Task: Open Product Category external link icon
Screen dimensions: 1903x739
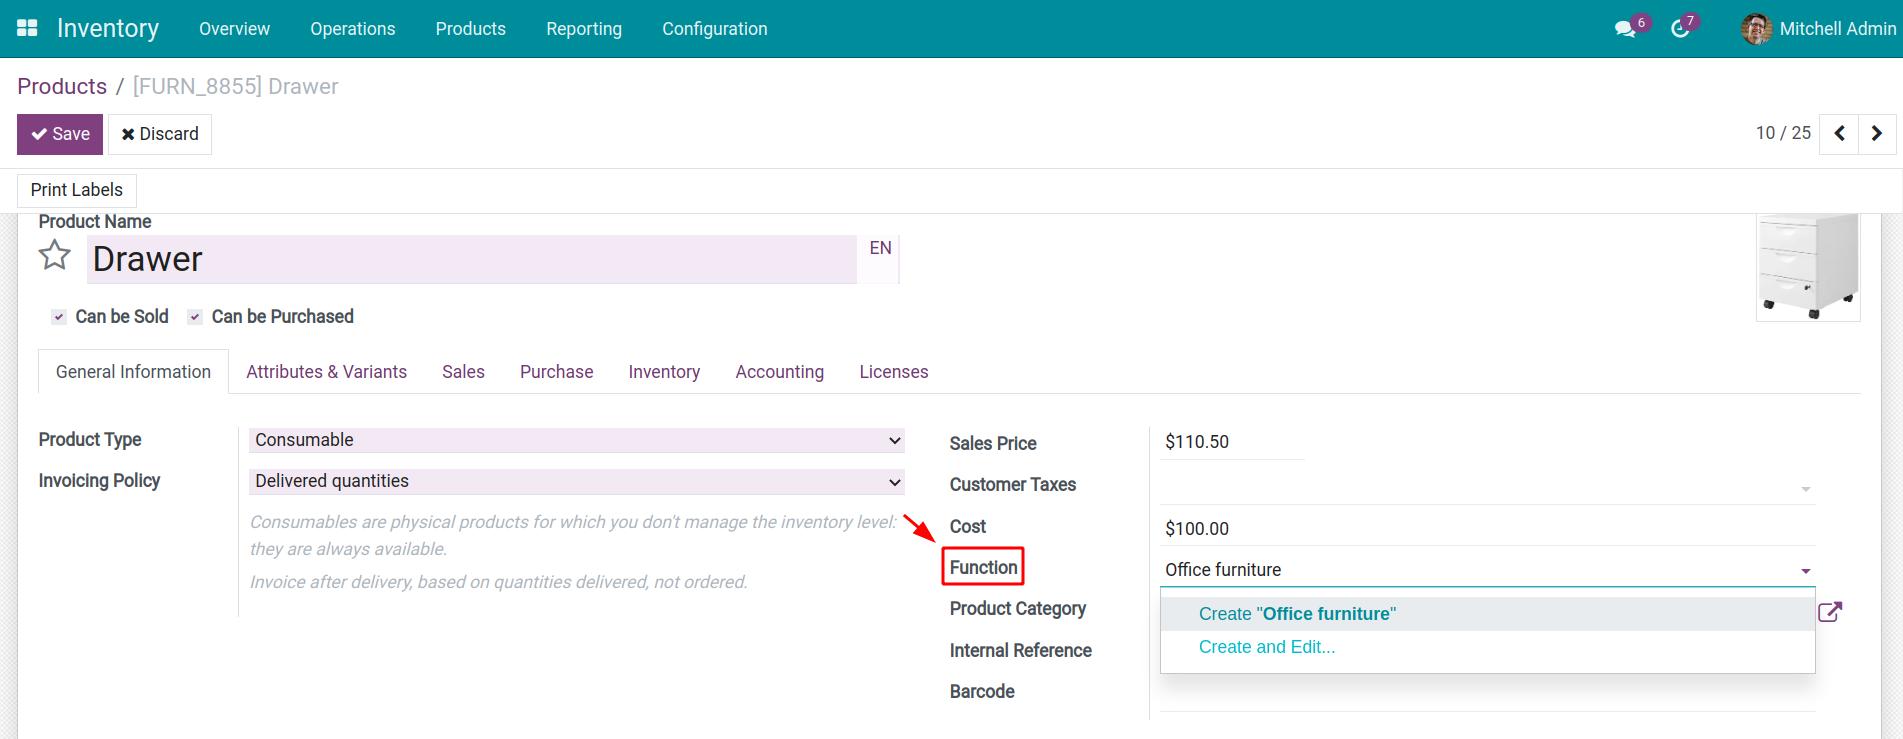Action: [x=1829, y=612]
